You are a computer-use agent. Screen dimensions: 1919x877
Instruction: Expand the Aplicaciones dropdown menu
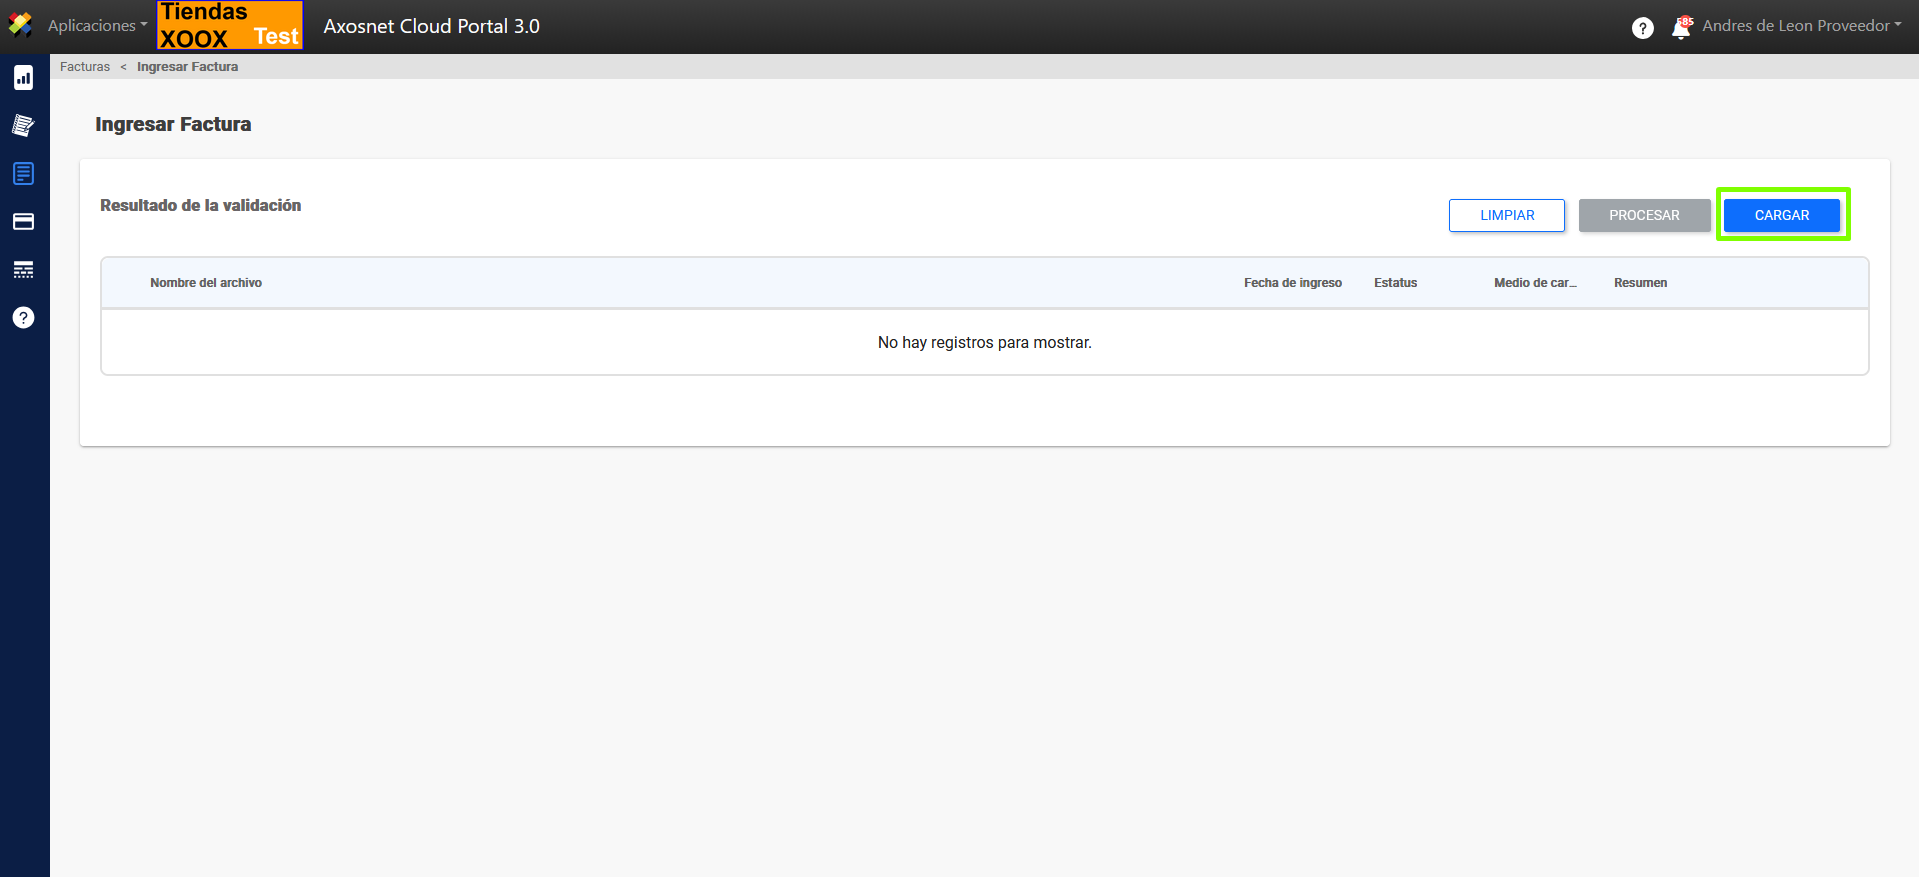[97, 26]
